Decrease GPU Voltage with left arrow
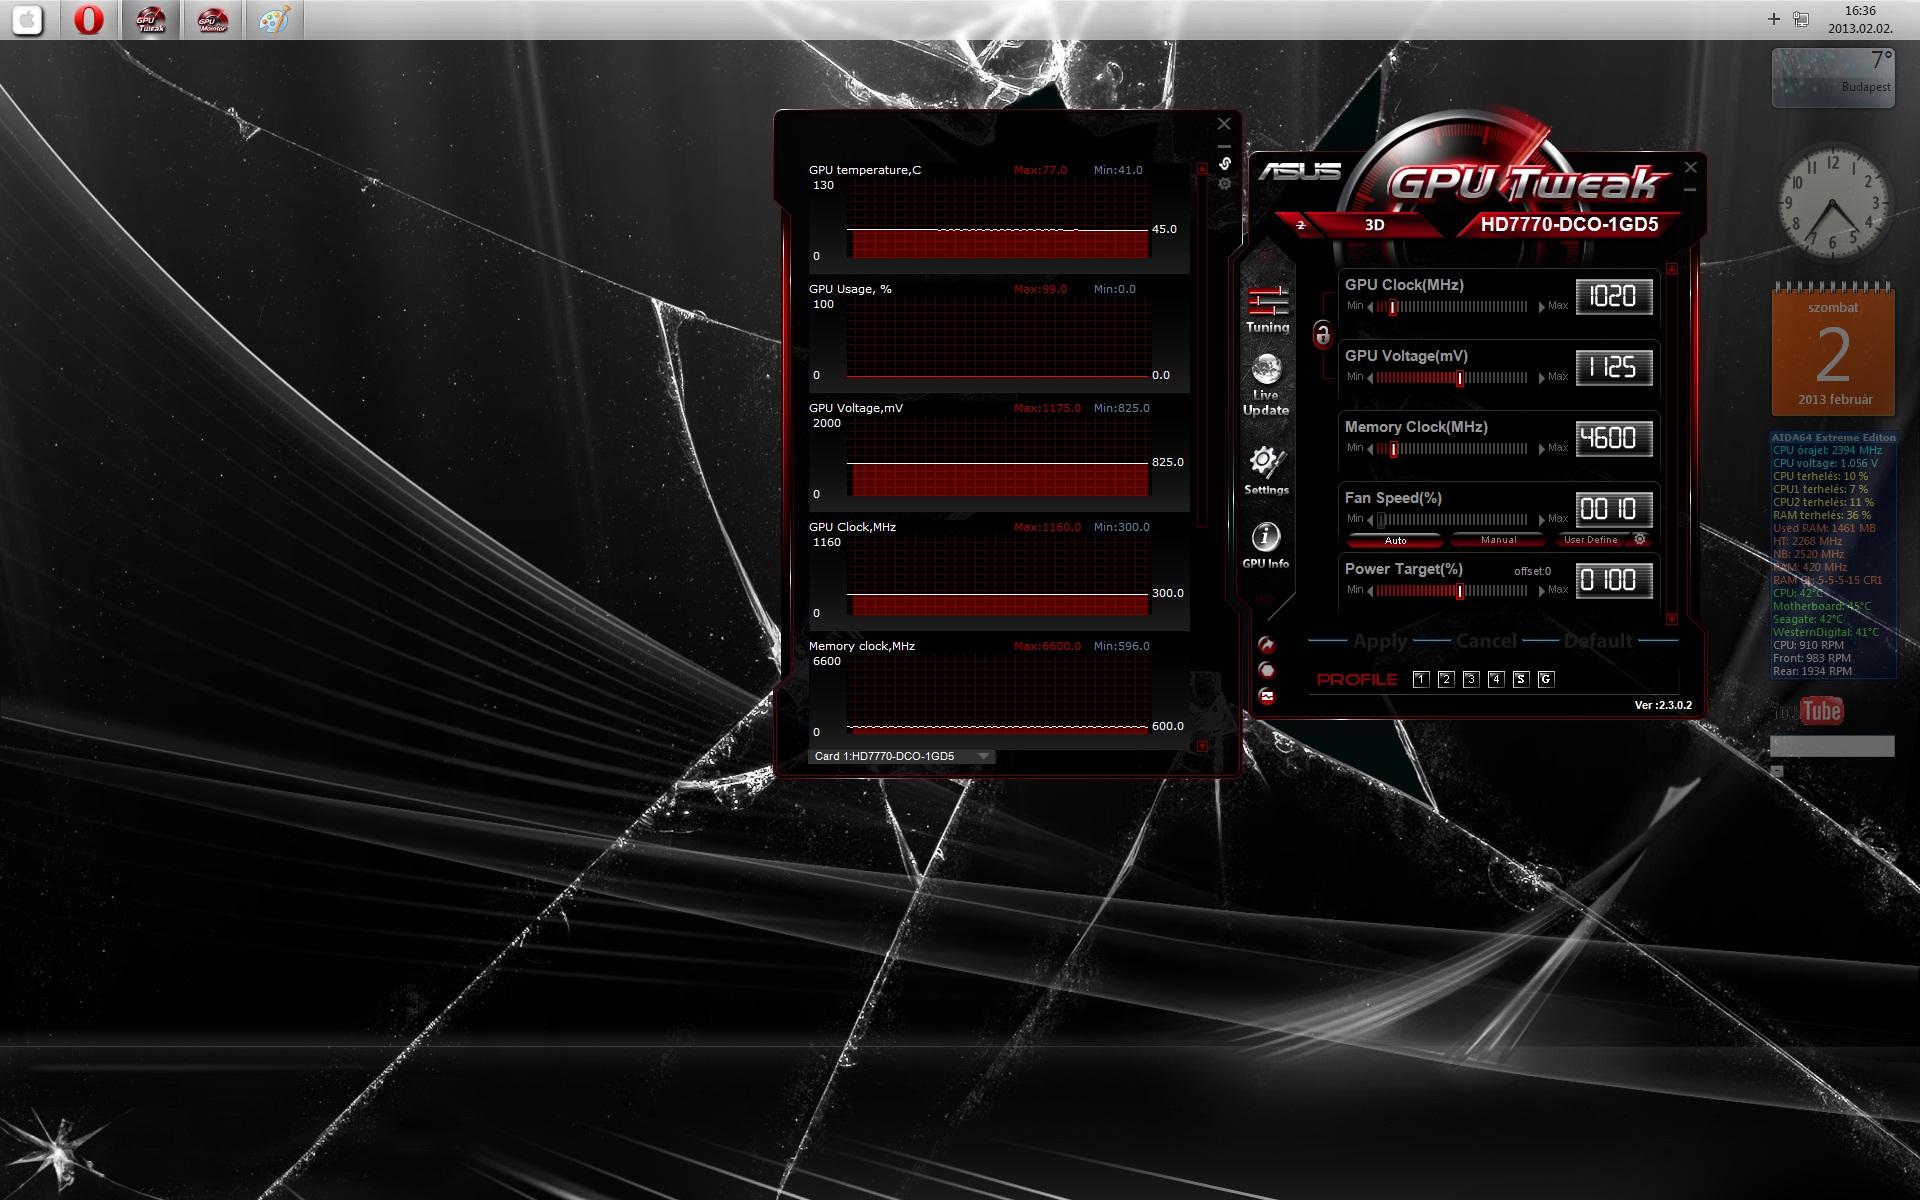 (1370, 378)
